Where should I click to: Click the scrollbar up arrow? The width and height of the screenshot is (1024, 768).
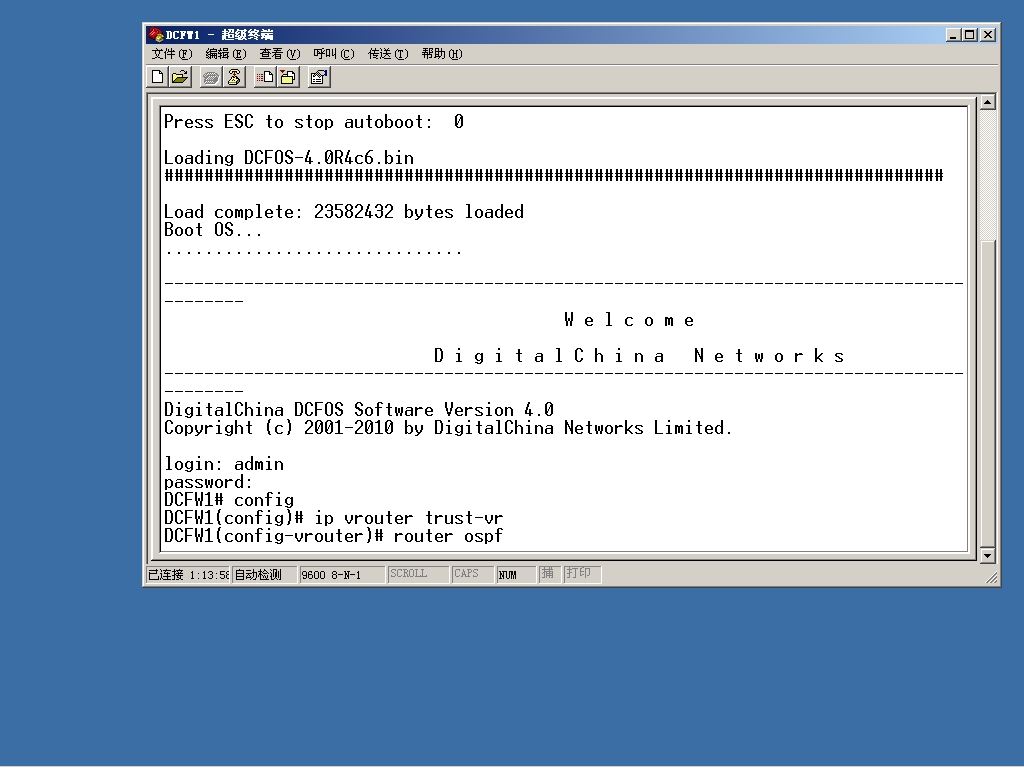pos(988,102)
